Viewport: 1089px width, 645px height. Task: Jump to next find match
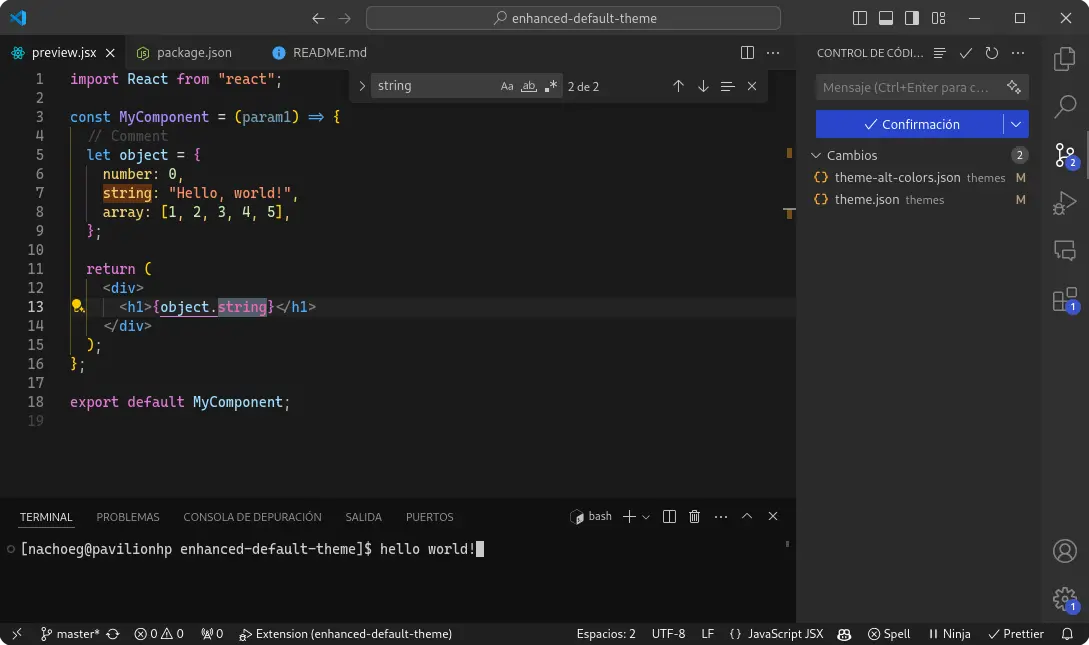point(703,86)
